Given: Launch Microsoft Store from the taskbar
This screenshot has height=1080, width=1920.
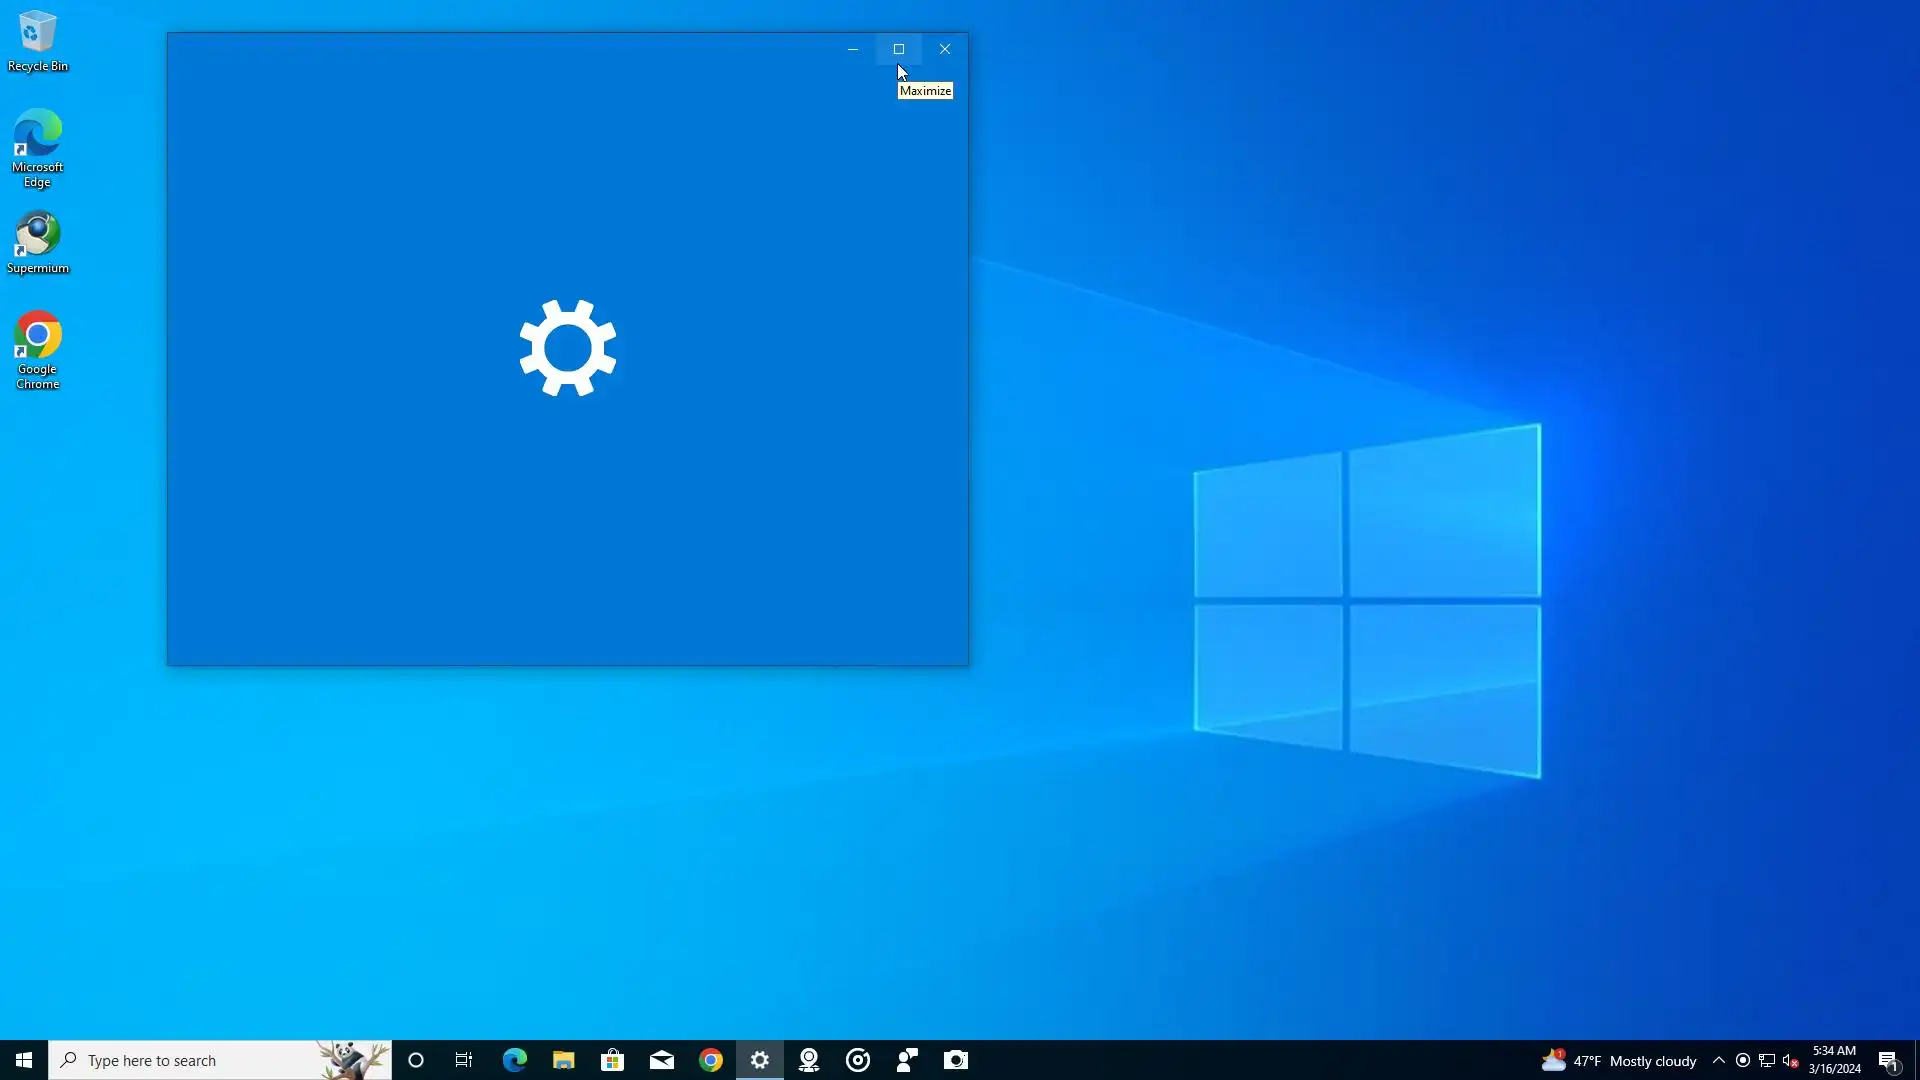Looking at the screenshot, I should pyautogui.click(x=612, y=1060).
